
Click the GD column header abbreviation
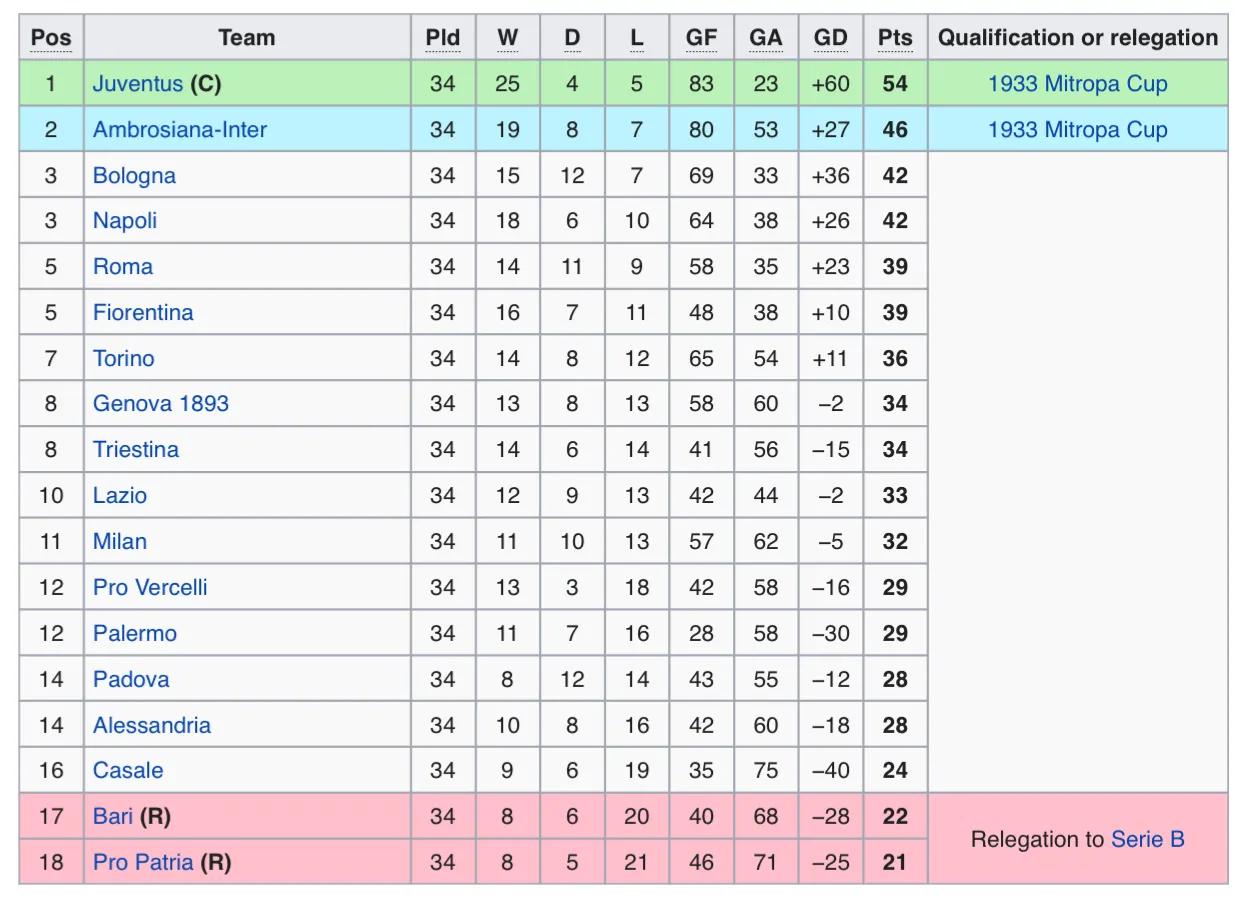[x=830, y=38]
